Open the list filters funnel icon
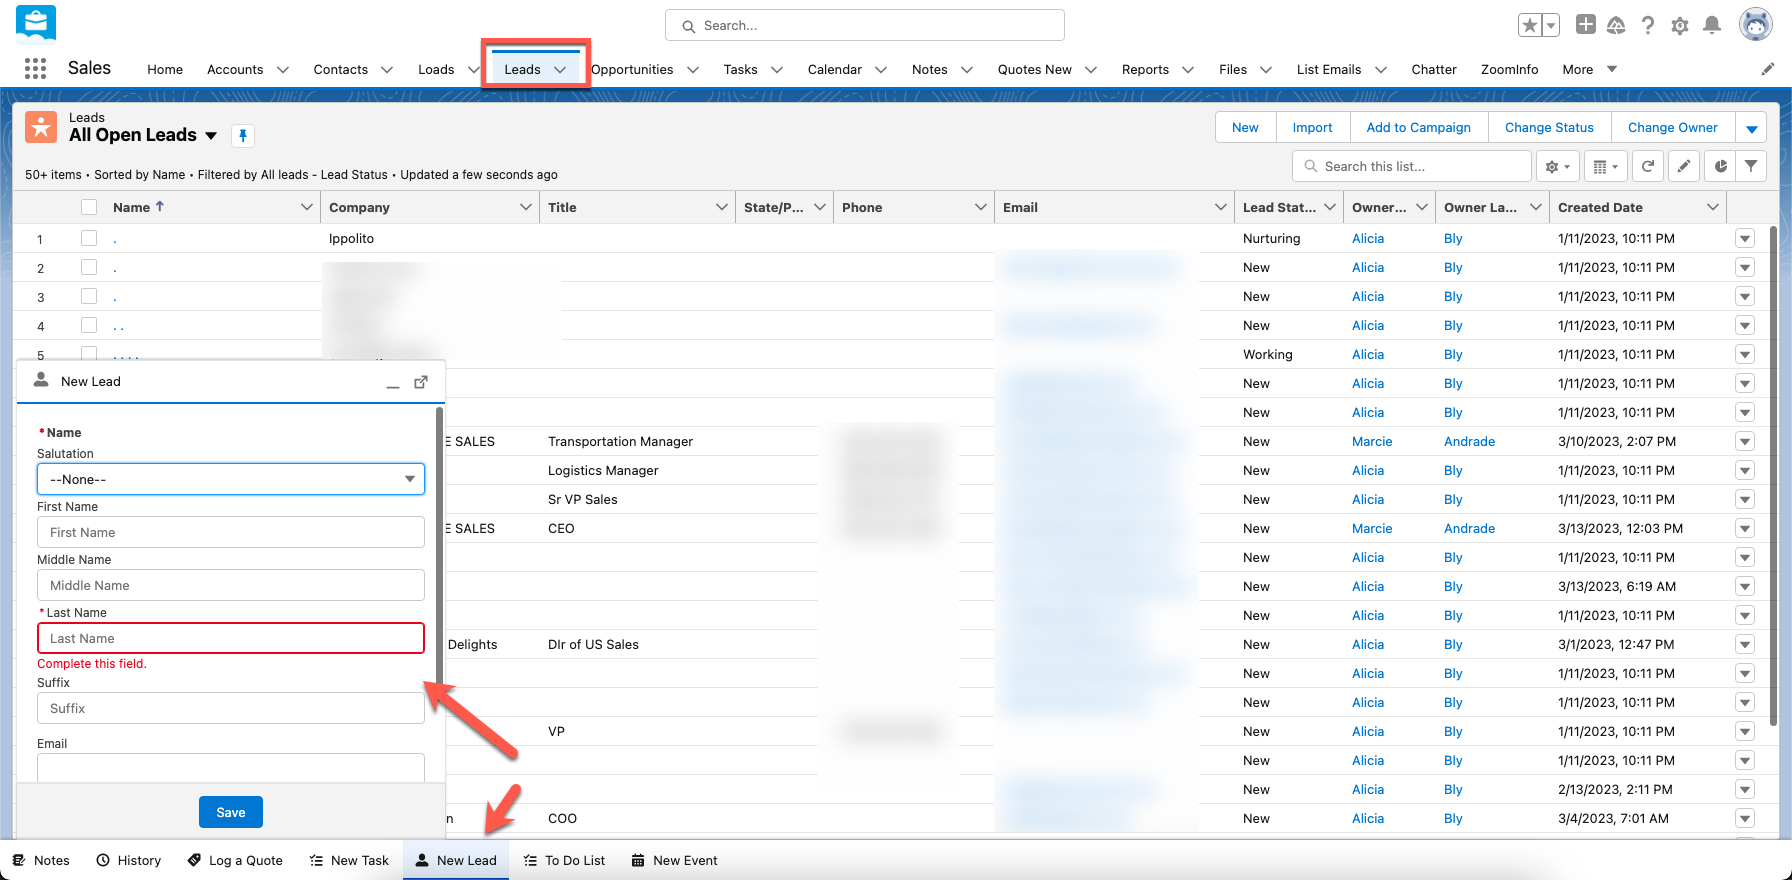 [x=1751, y=166]
